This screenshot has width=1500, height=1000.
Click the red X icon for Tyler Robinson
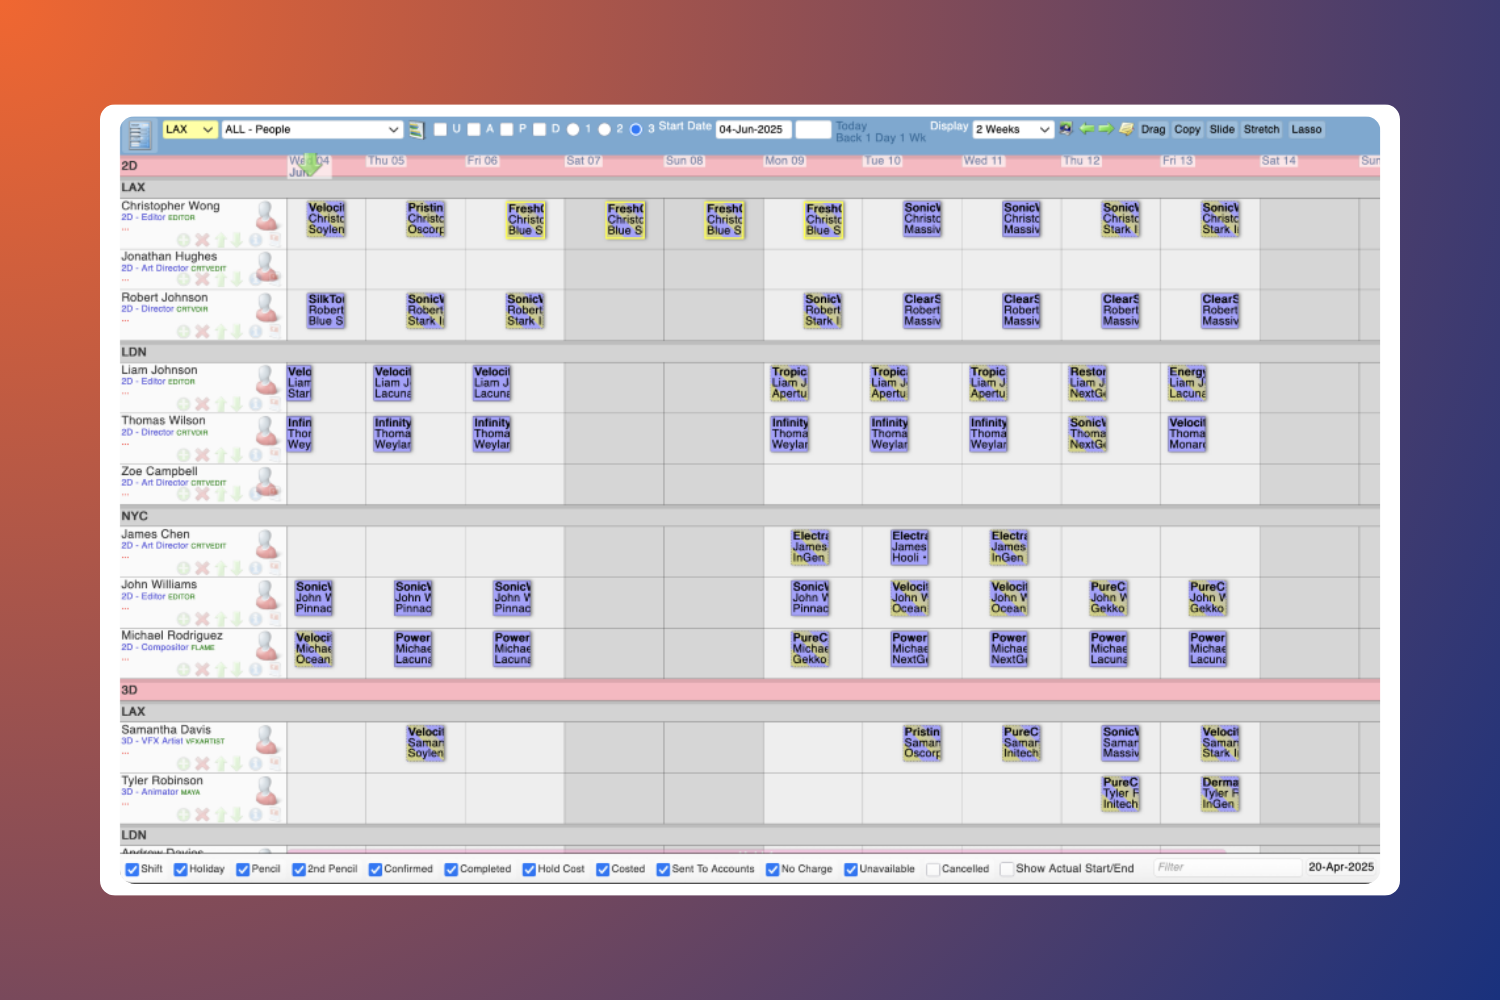[202, 815]
